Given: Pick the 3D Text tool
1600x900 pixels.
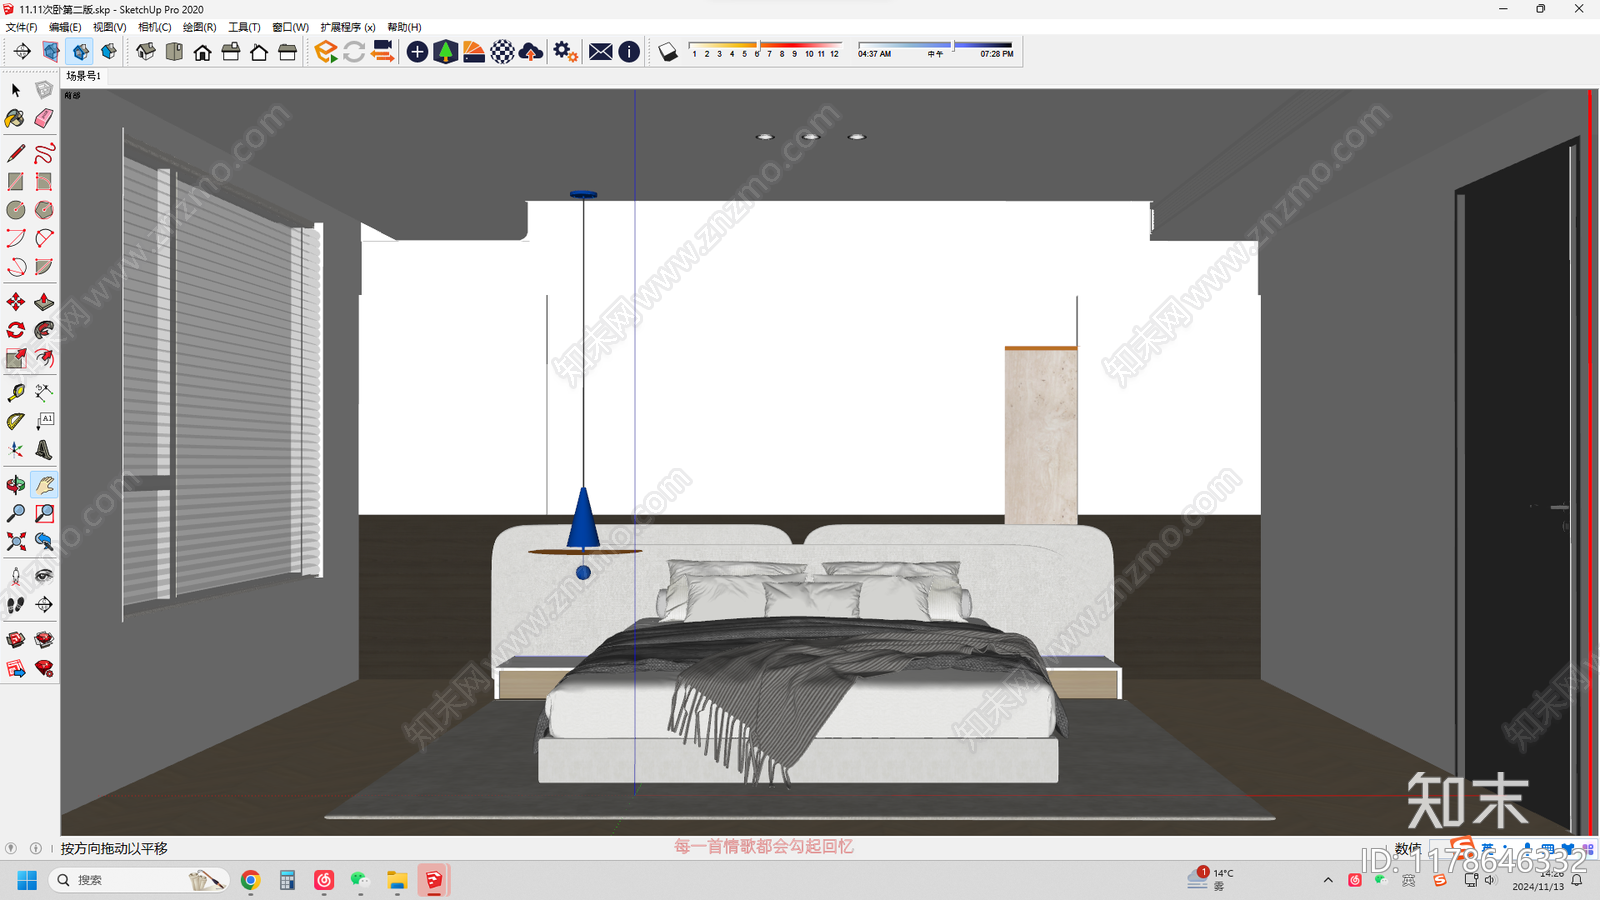Looking at the screenshot, I should tap(44, 450).
